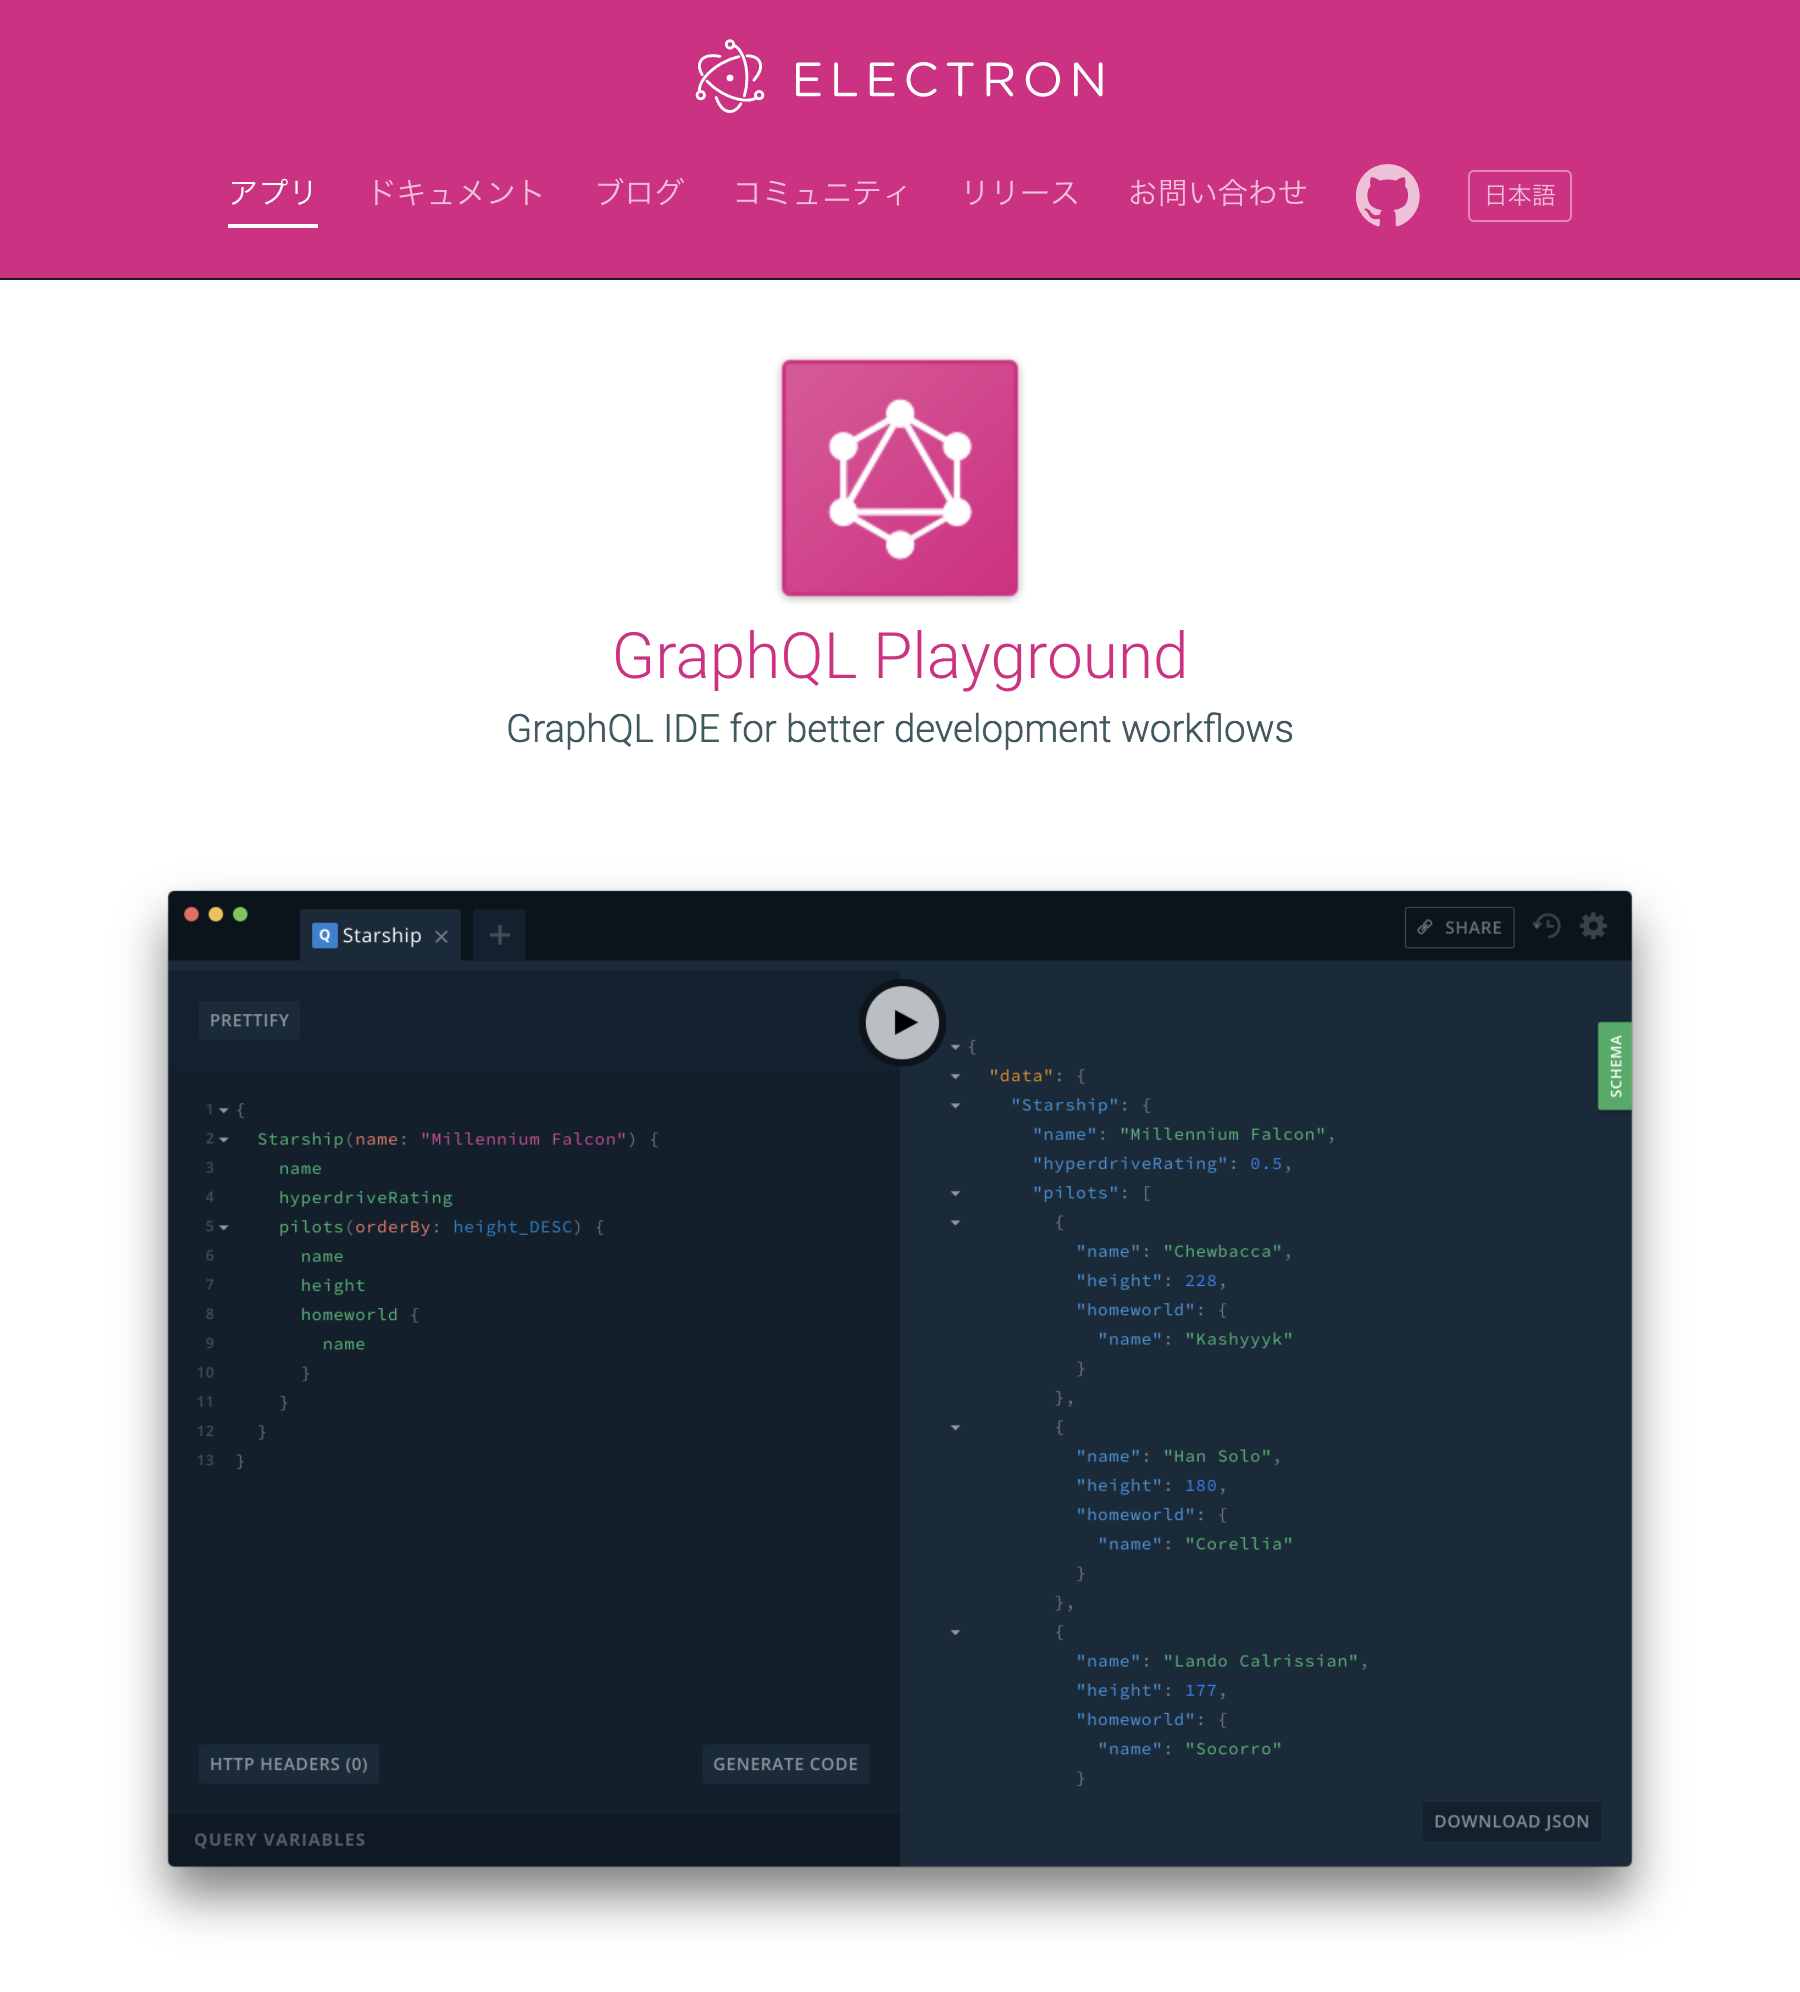Collapse the Han Solo pilot object
Screen dimensions: 1800x1992
(953, 1427)
